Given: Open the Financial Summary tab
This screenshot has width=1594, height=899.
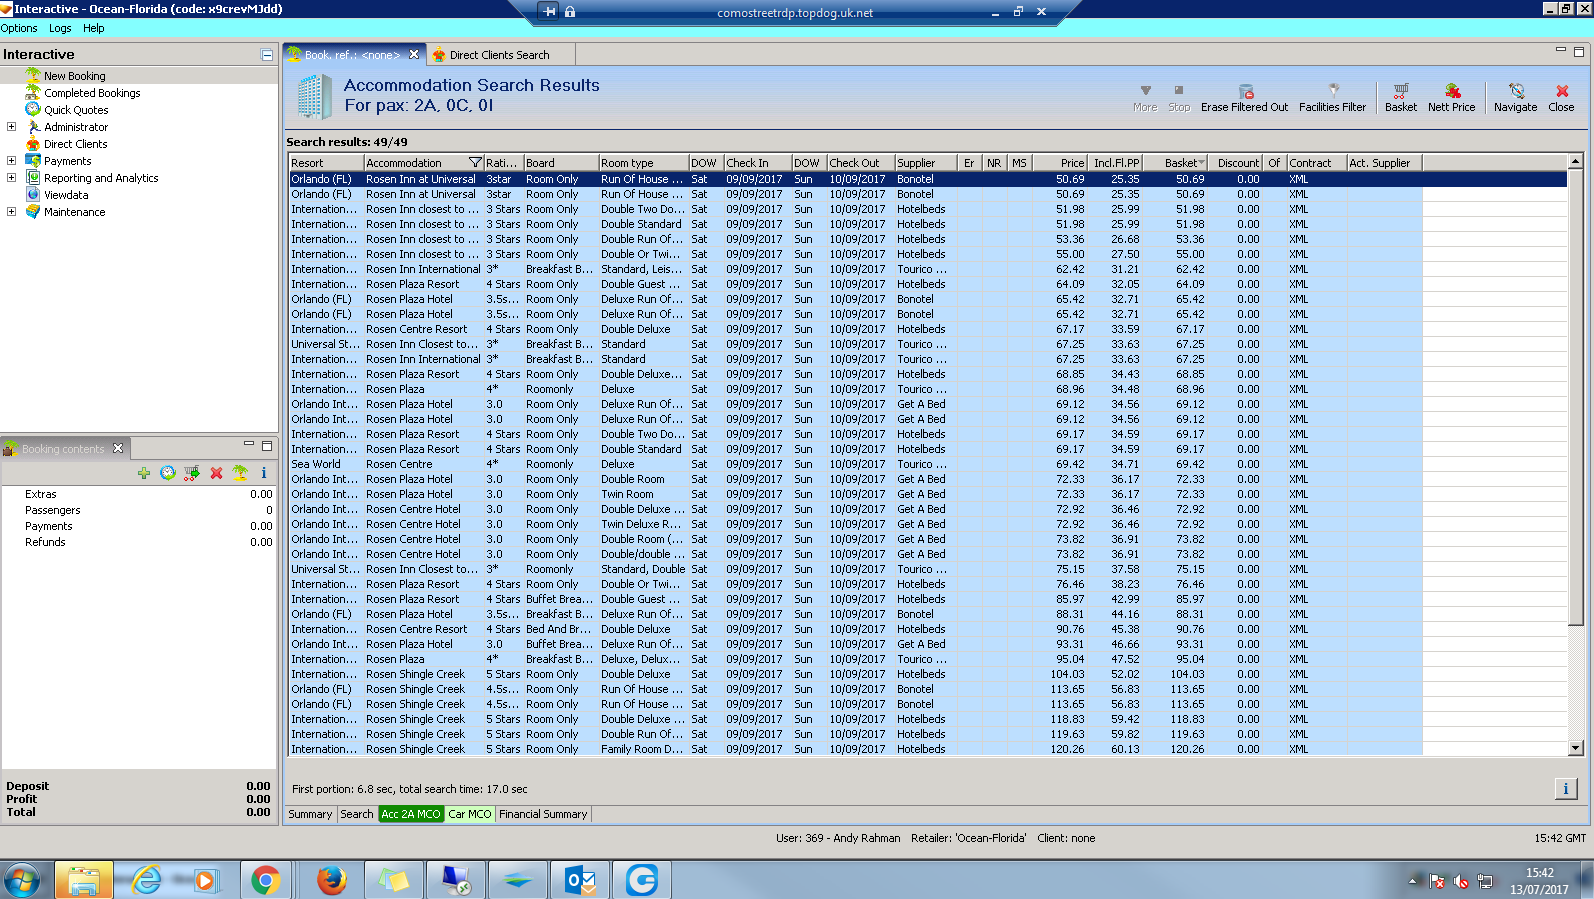Looking at the screenshot, I should [543, 814].
